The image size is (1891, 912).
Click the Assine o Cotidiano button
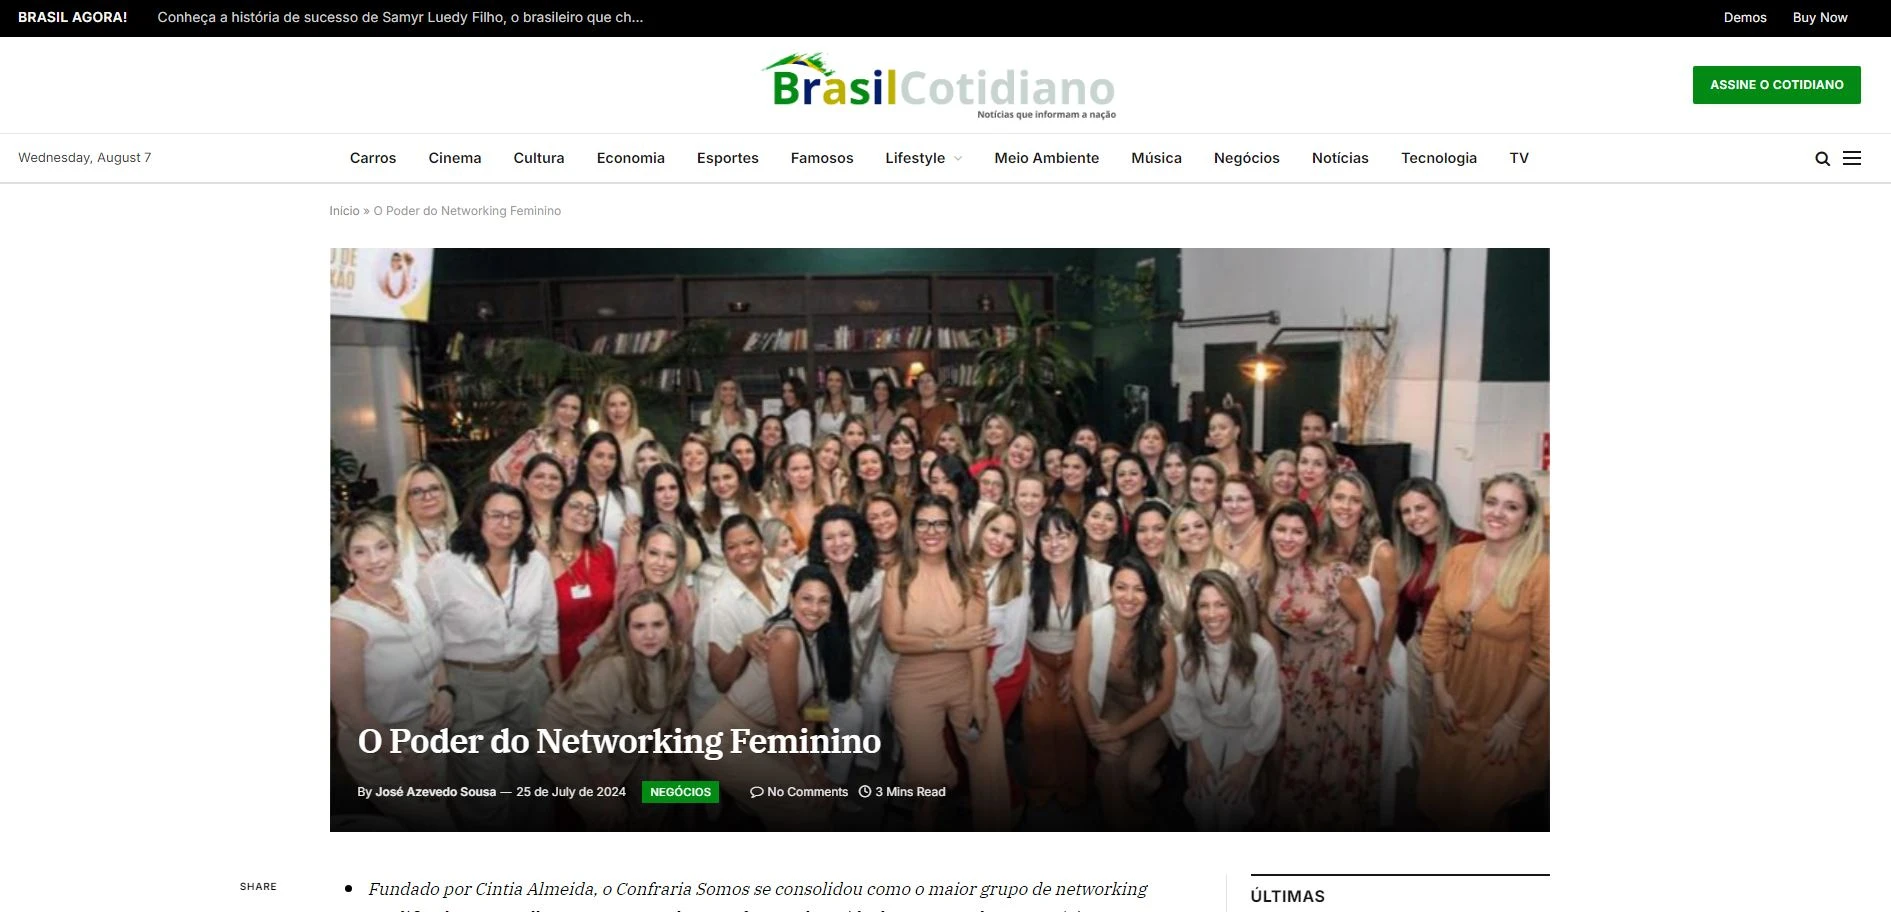[x=1776, y=85]
